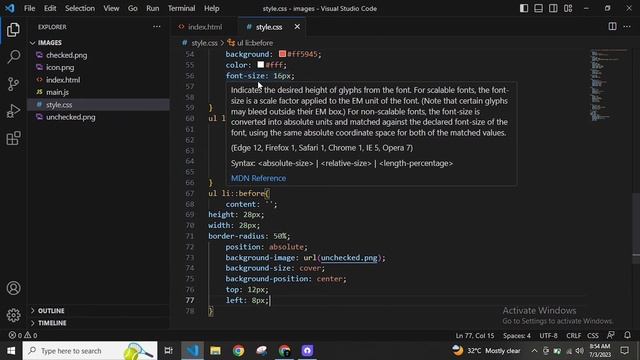Image resolution: width=640 pixels, height=360 pixels.
Task: Open editor more actions menu
Action: tap(627, 27)
